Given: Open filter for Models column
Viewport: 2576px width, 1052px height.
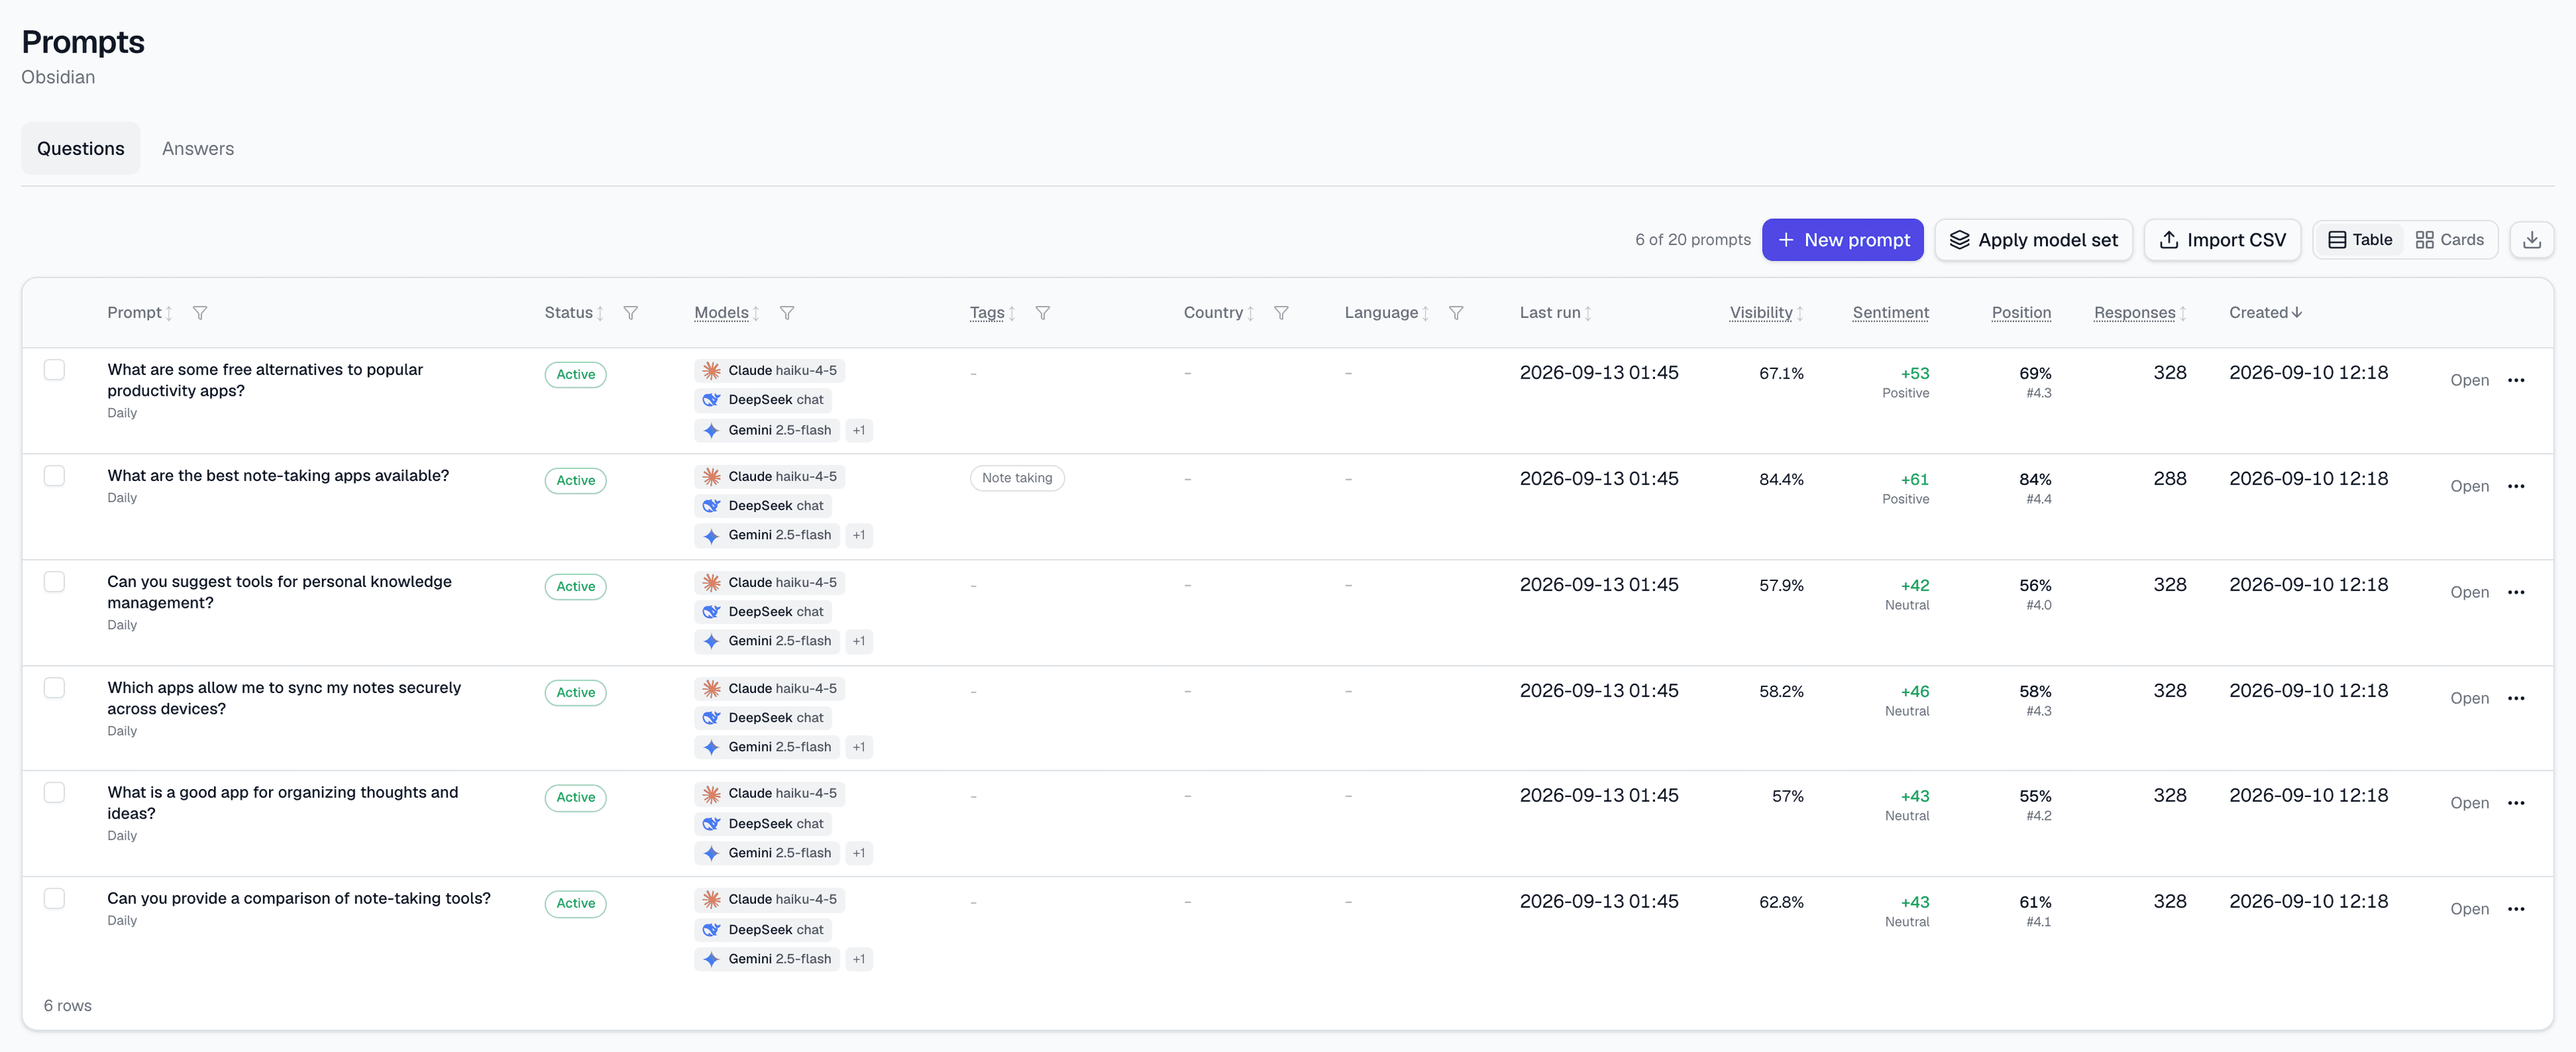Looking at the screenshot, I should 787,313.
